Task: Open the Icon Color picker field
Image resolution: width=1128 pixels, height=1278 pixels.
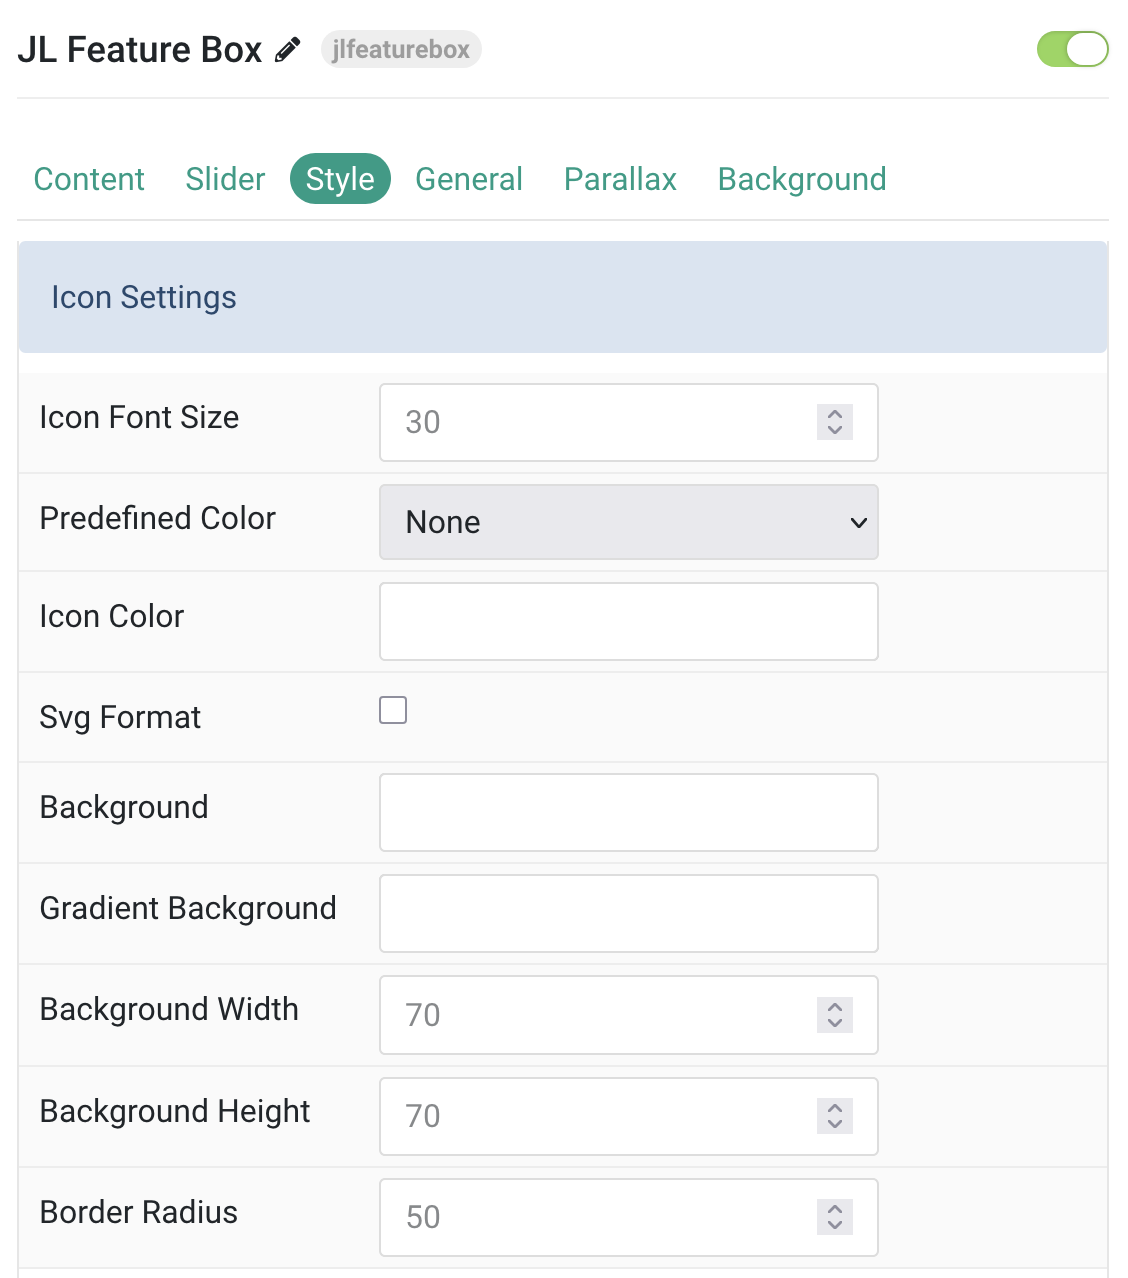Action: (x=628, y=621)
